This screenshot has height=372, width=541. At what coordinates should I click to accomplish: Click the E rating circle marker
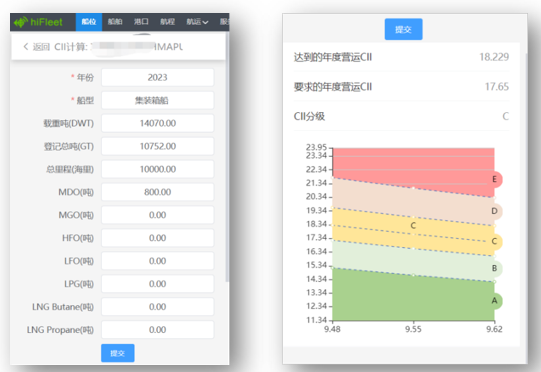coord(495,179)
